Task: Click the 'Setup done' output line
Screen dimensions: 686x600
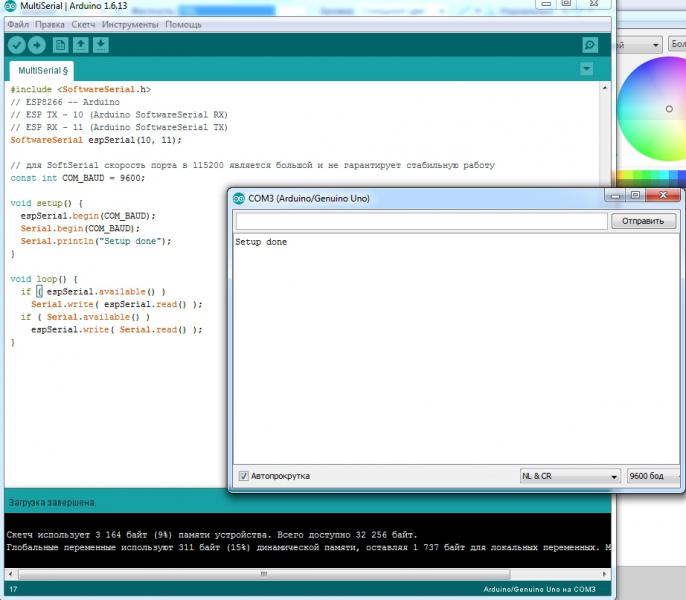Action: [x=261, y=242]
